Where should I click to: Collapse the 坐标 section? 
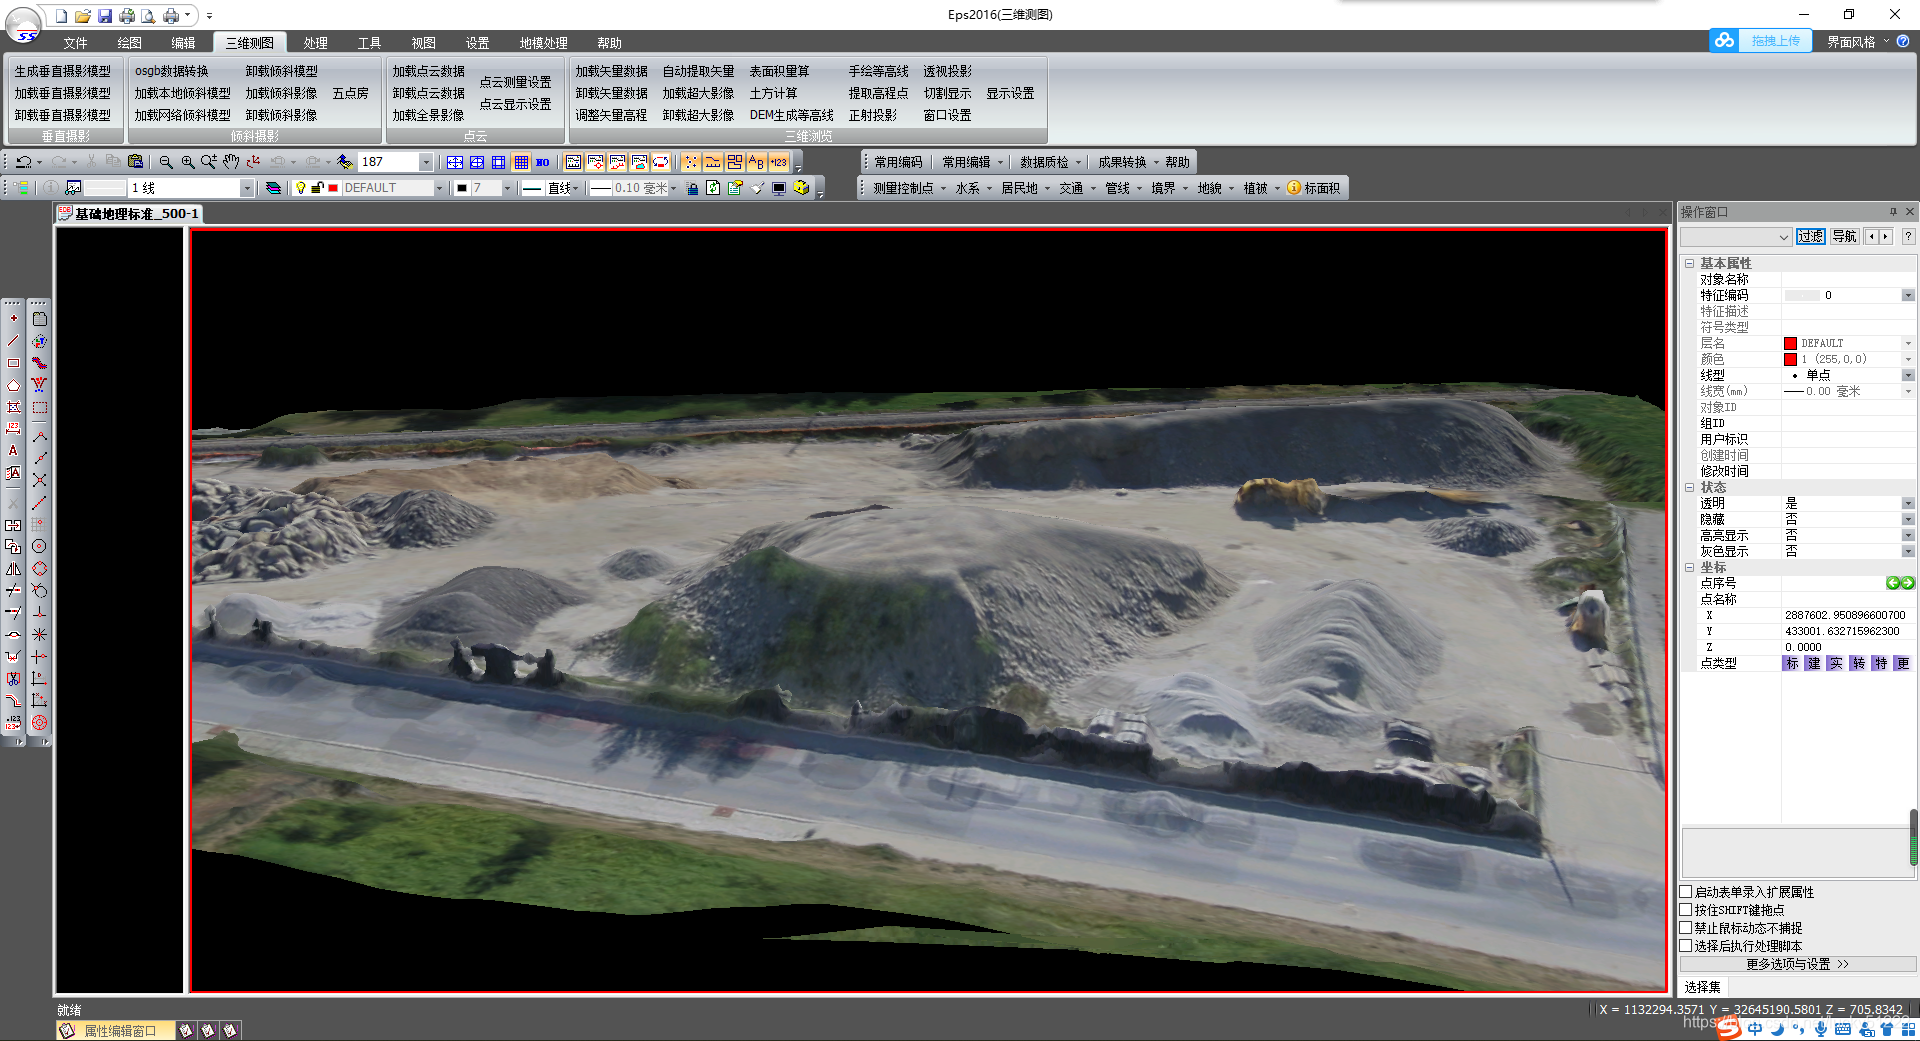click(1689, 568)
